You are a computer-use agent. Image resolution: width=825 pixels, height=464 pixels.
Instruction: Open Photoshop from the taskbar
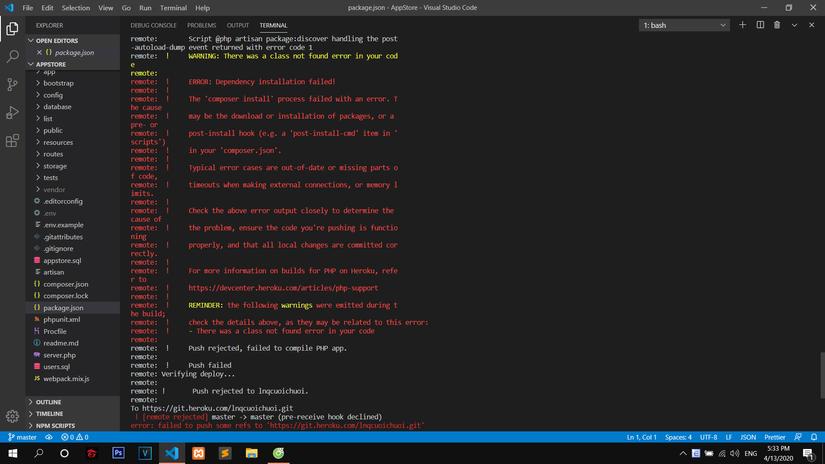[118, 453]
